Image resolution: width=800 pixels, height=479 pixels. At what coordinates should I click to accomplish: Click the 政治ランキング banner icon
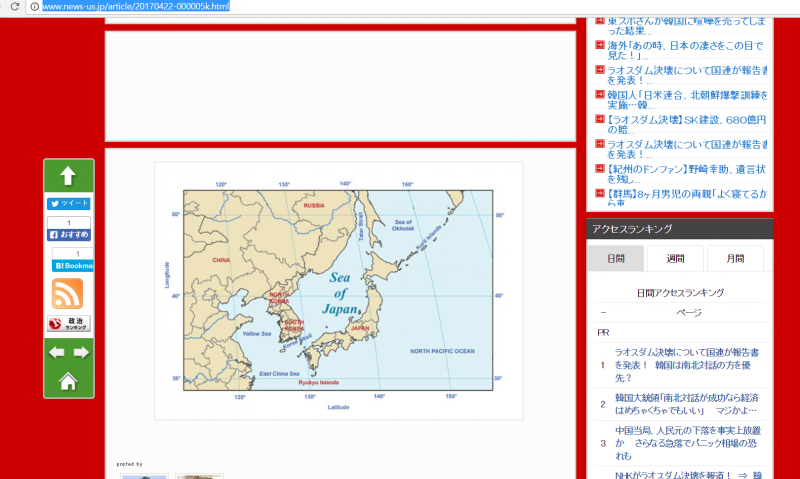coord(68,324)
